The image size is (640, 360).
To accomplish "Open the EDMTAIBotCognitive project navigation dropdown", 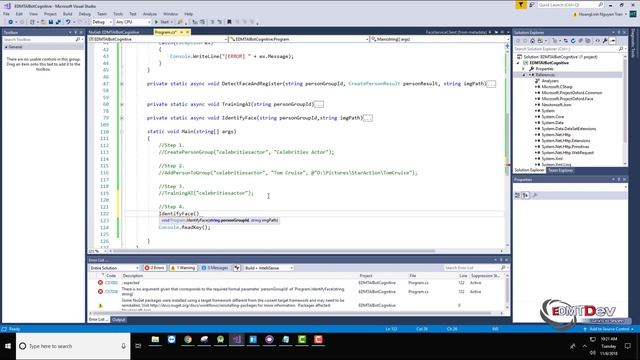I will pyautogui.click(x=158, y=39).
